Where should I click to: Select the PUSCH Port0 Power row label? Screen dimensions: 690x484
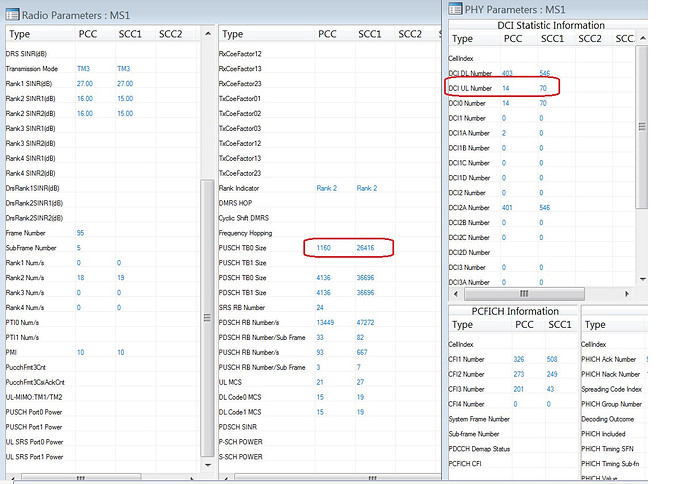coord(34,412)
